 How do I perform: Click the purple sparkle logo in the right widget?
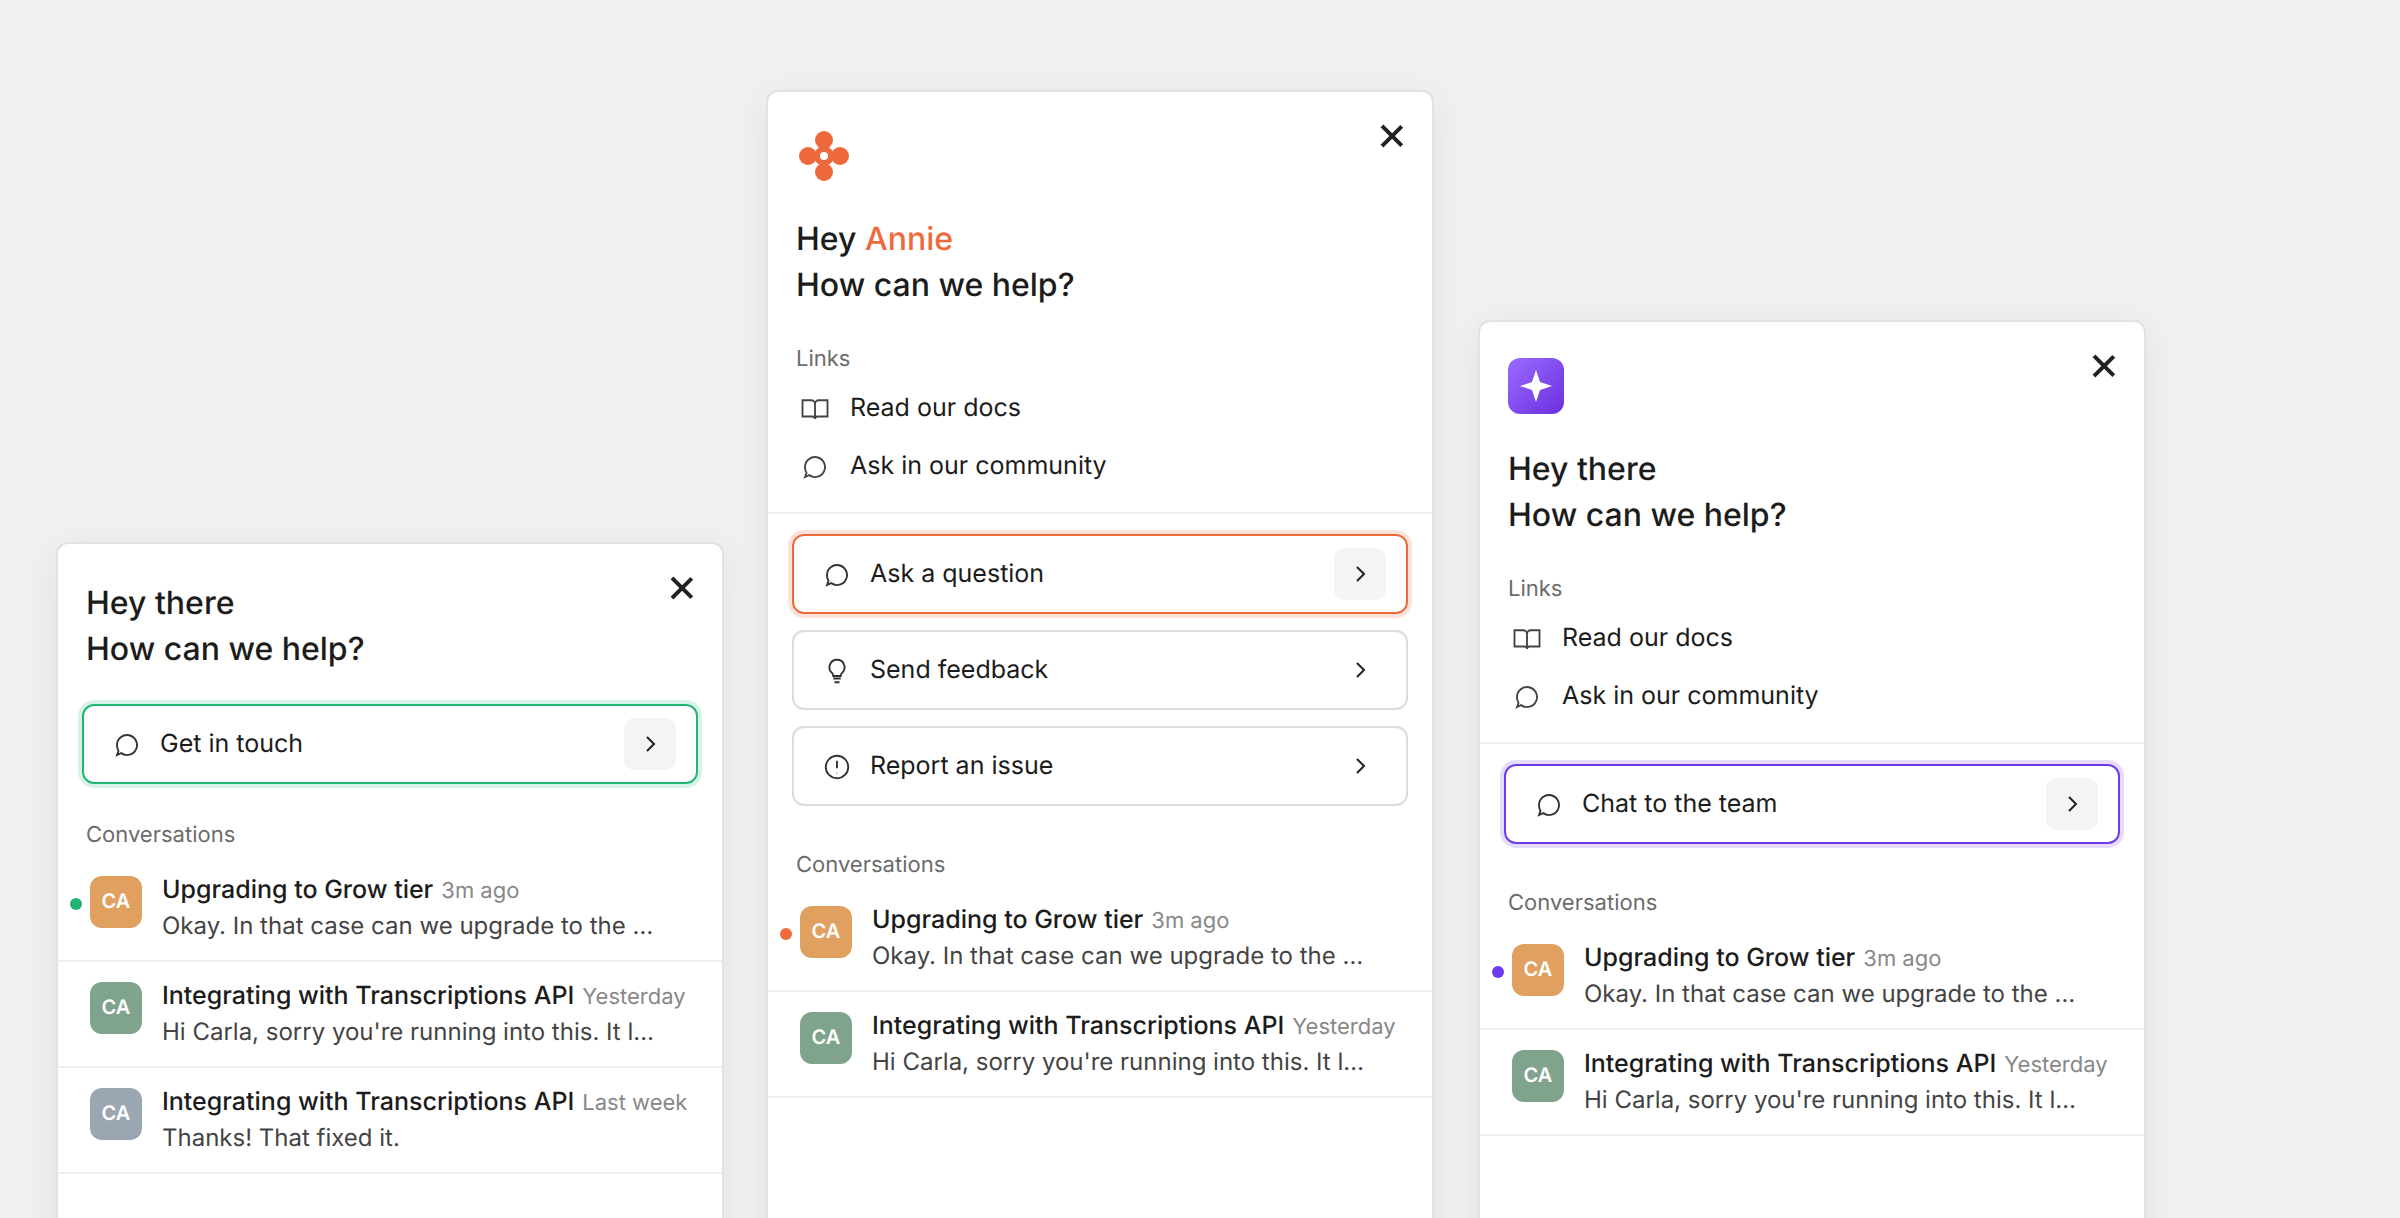pos(1535,386)
